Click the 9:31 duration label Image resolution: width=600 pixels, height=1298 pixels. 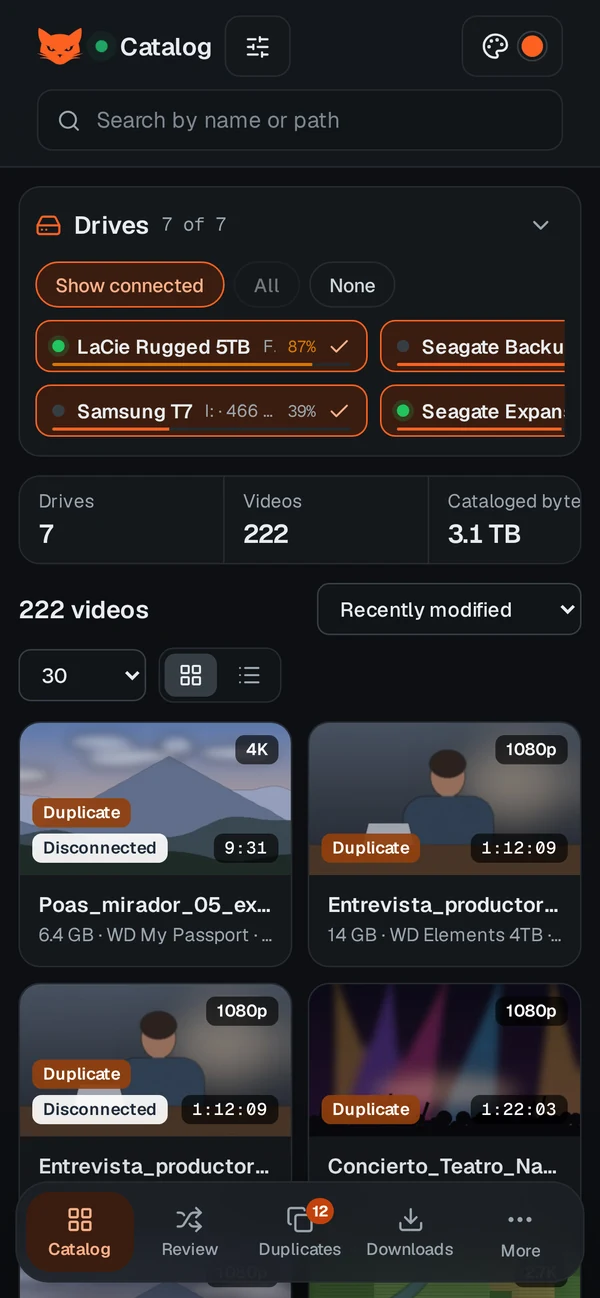pos(245,848)
